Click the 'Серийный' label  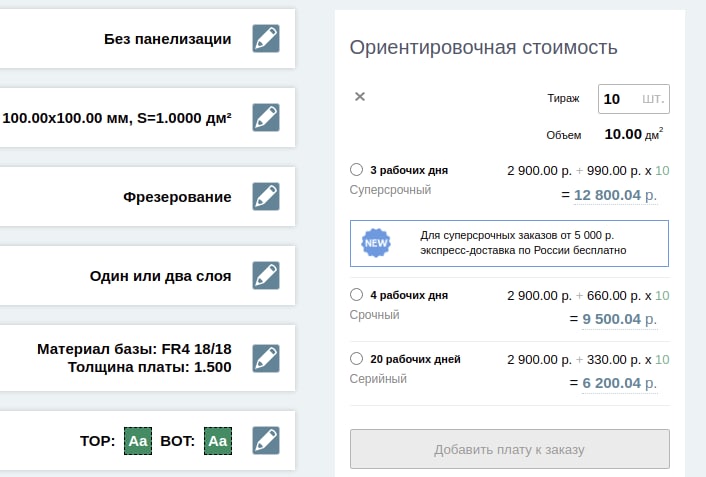pos(378,378)
